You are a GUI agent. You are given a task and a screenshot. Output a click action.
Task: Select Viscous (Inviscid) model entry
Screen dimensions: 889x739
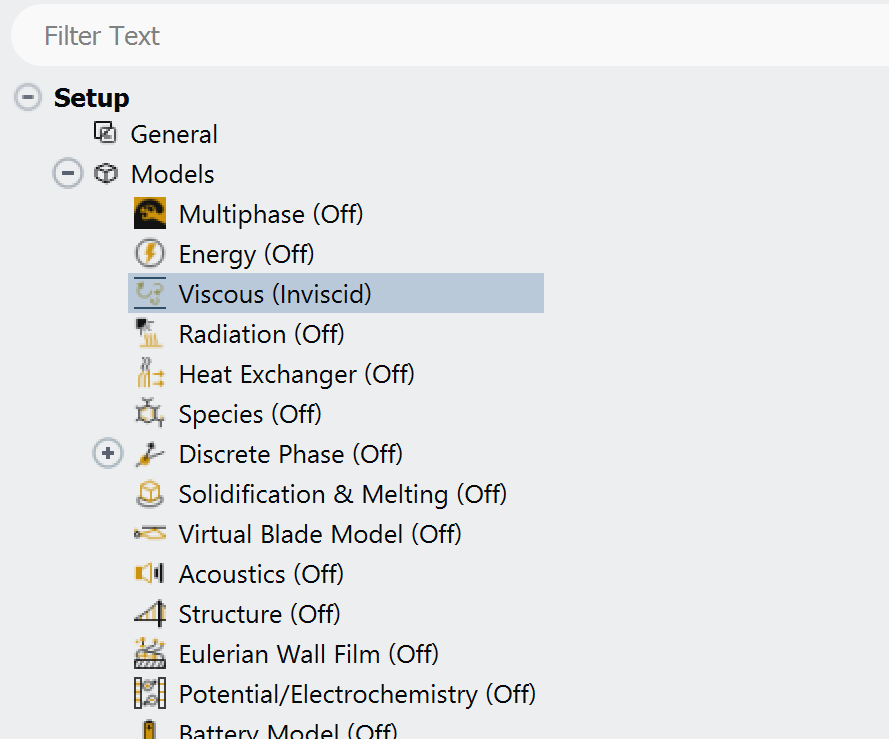coord(274,294)
